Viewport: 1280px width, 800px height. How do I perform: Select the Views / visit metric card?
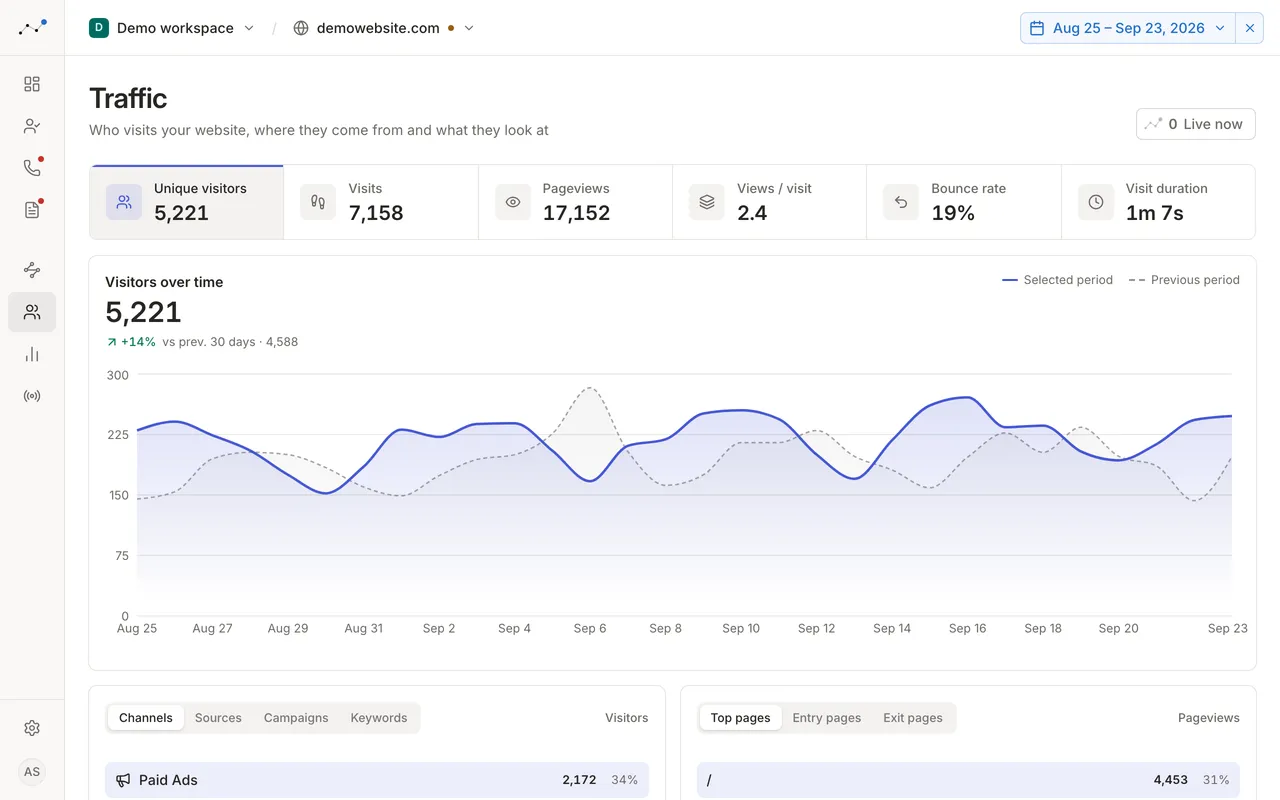(770, 202)
